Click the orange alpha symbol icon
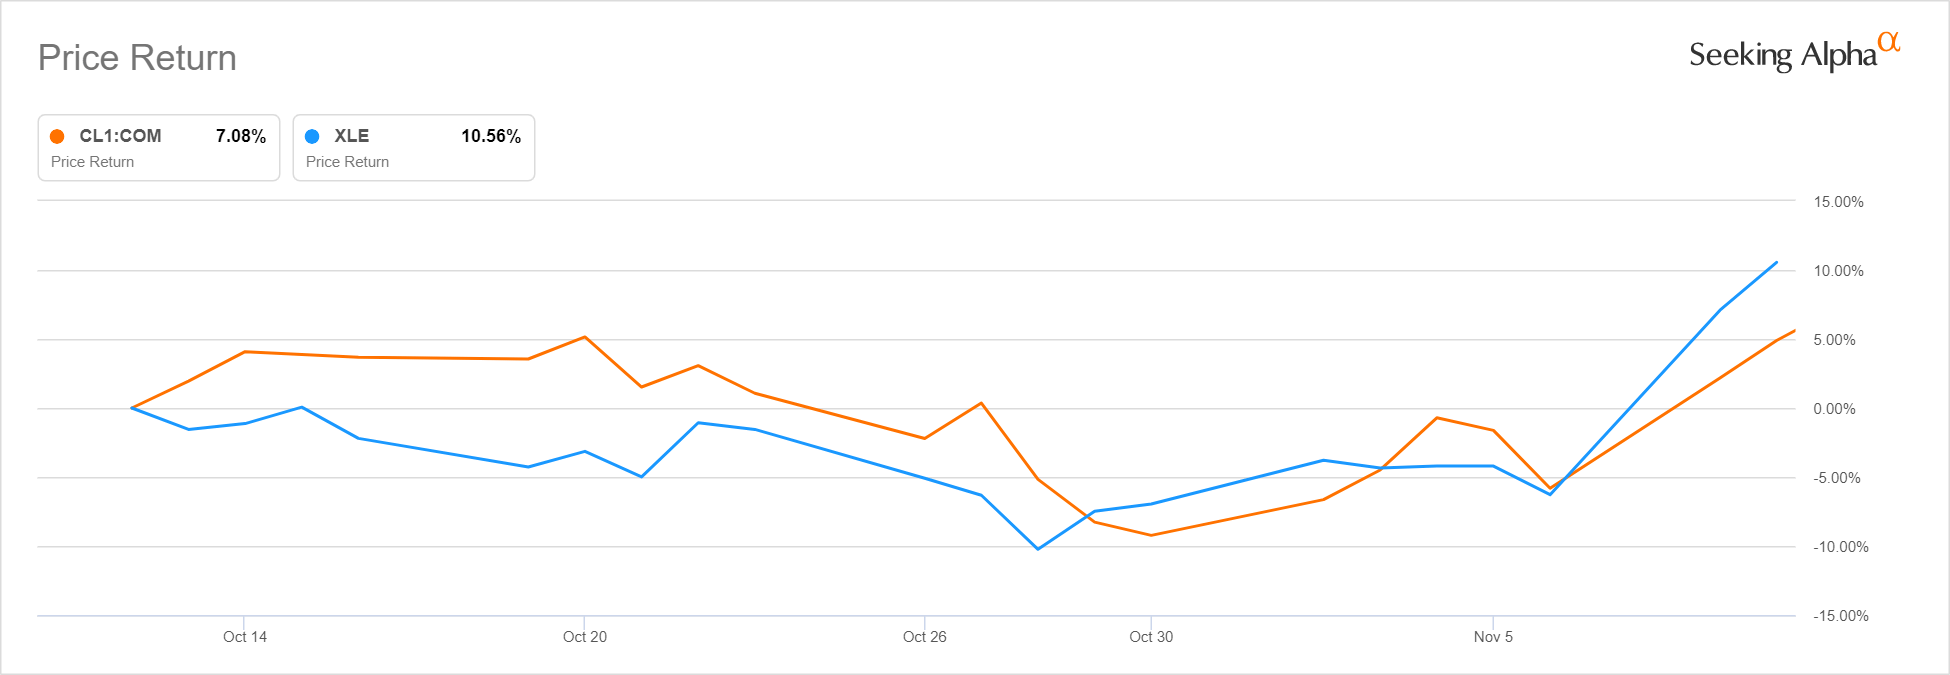 [x=1888, y=42]
